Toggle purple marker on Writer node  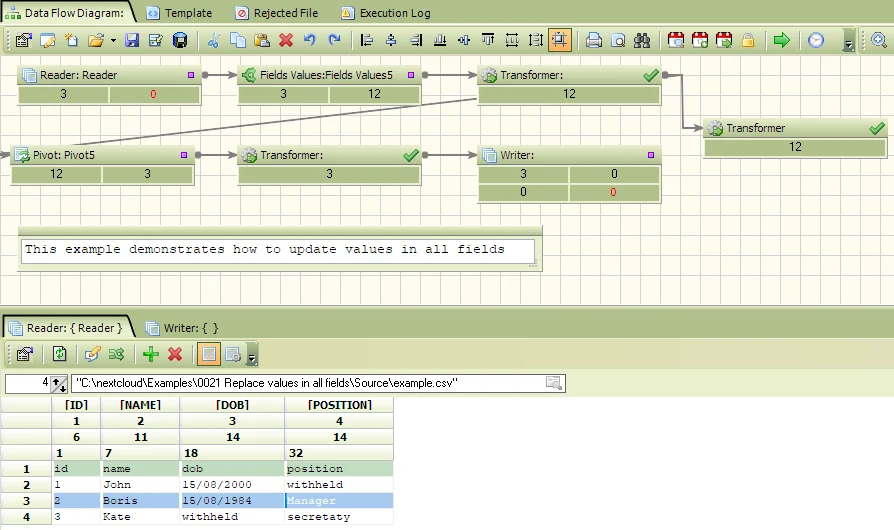pos(651,154)
